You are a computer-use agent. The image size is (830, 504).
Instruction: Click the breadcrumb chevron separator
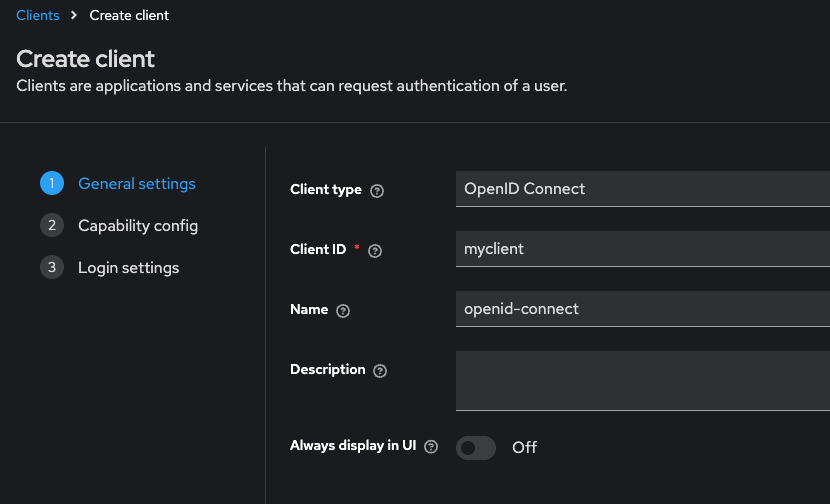point(74,15)
